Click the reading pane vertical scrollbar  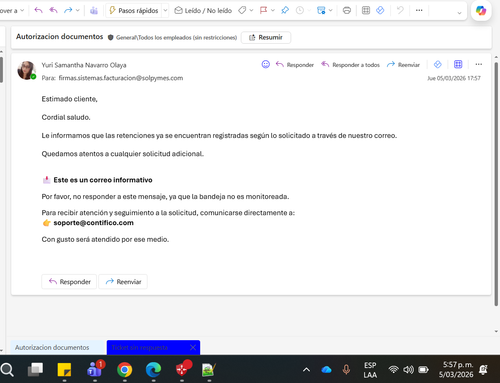point(496,184)
